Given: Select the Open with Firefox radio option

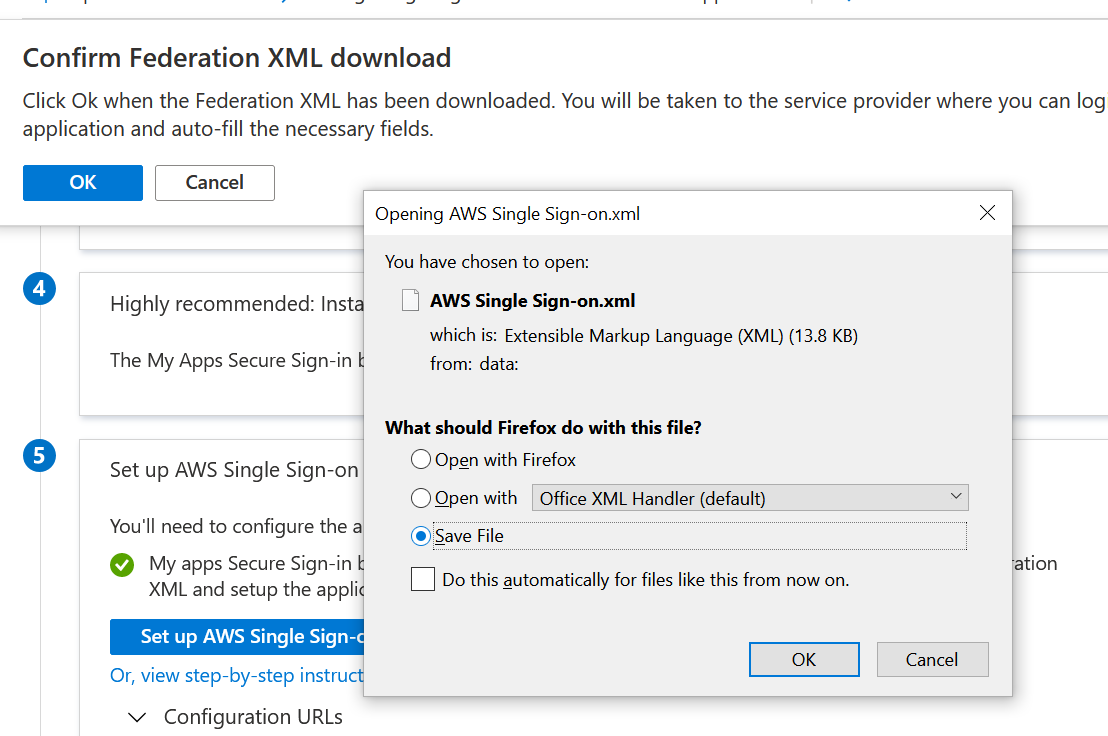Looking at the screenshot, I should (420, 460).
